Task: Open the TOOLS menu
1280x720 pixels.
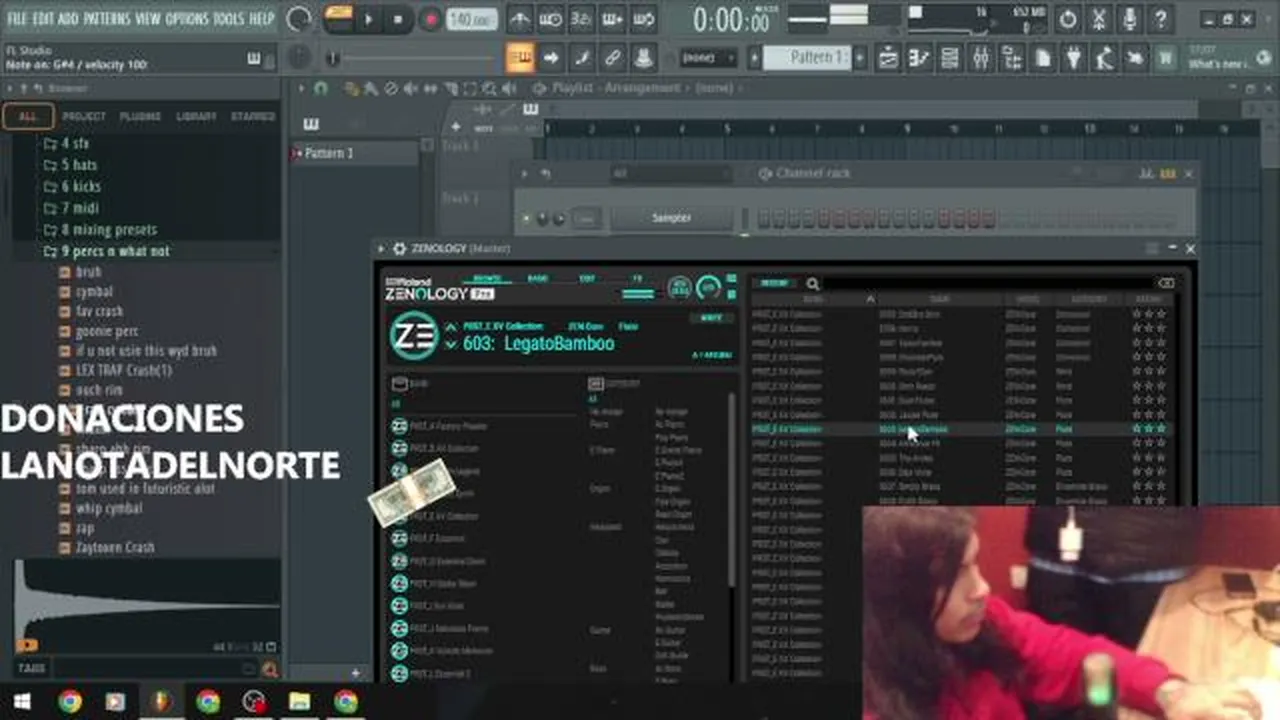Action: coord(229,19)
